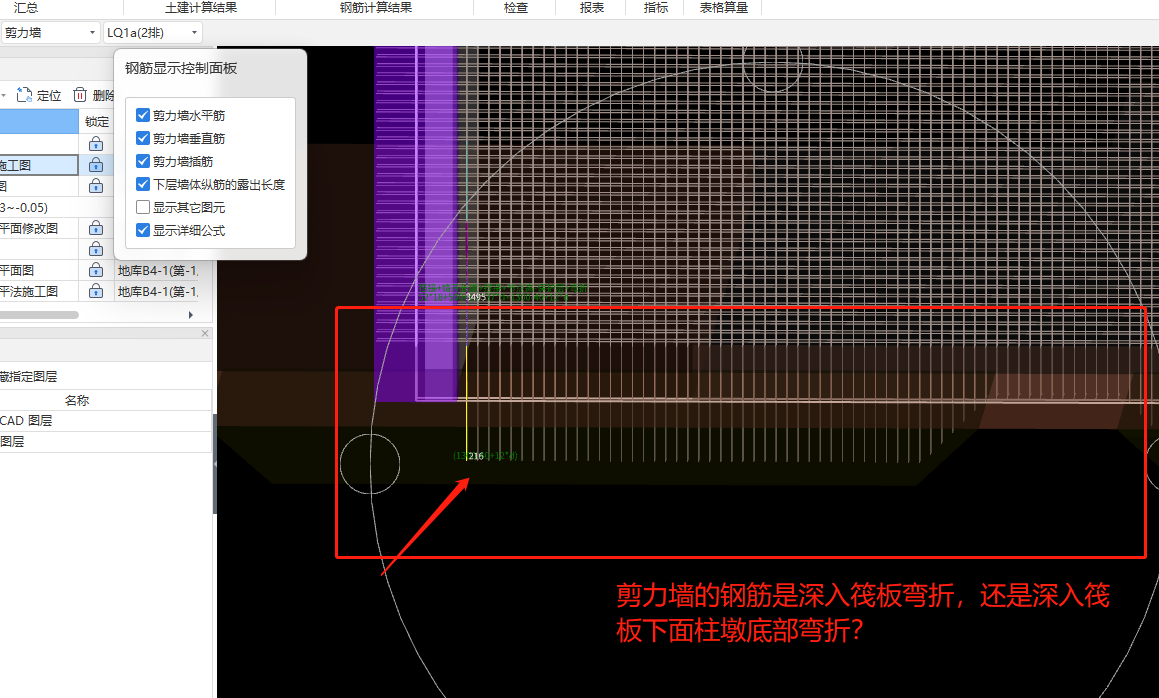Toggle lock for the 平面修改图 row

96,228
